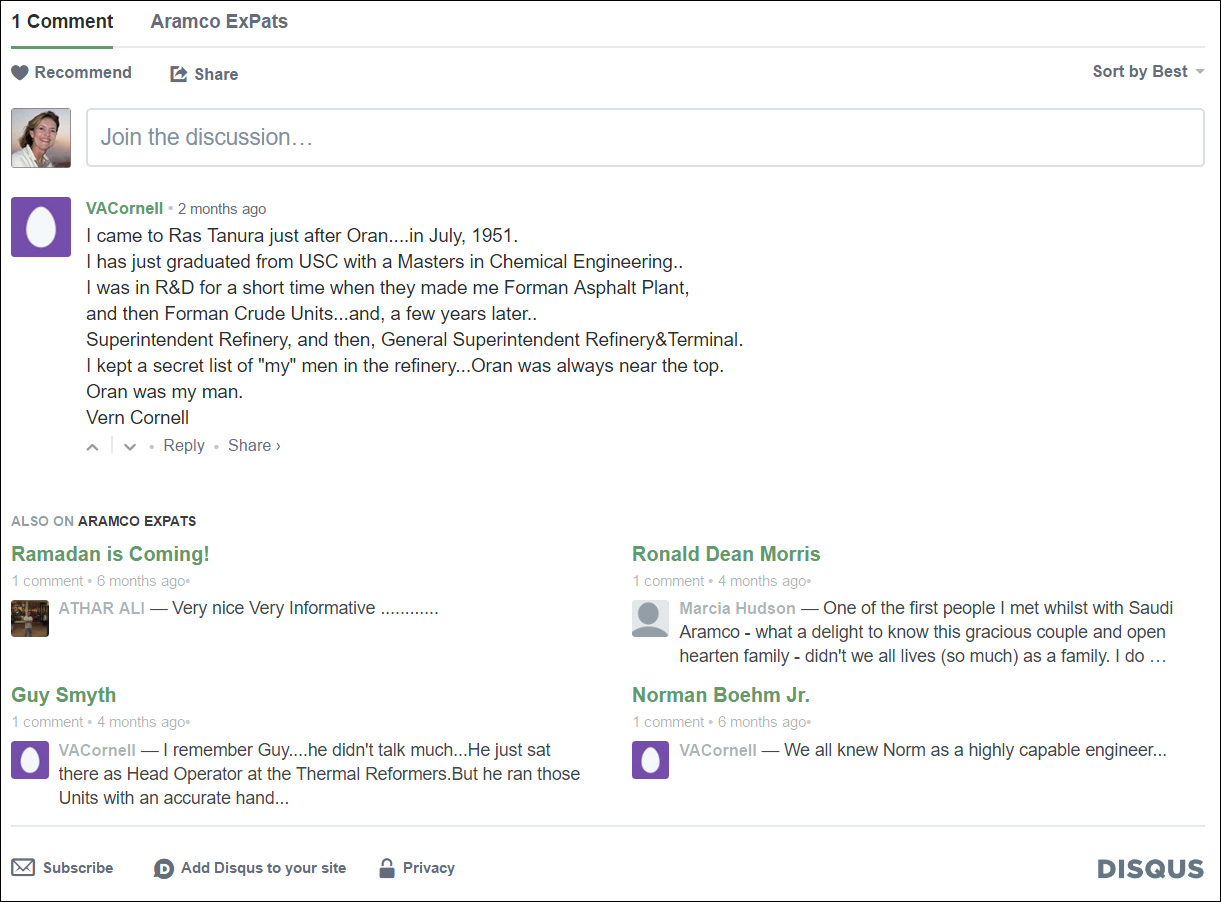Open the Sort by Best dropdown
Screen dimensions: 1221x902
[x=1148, y=72]
